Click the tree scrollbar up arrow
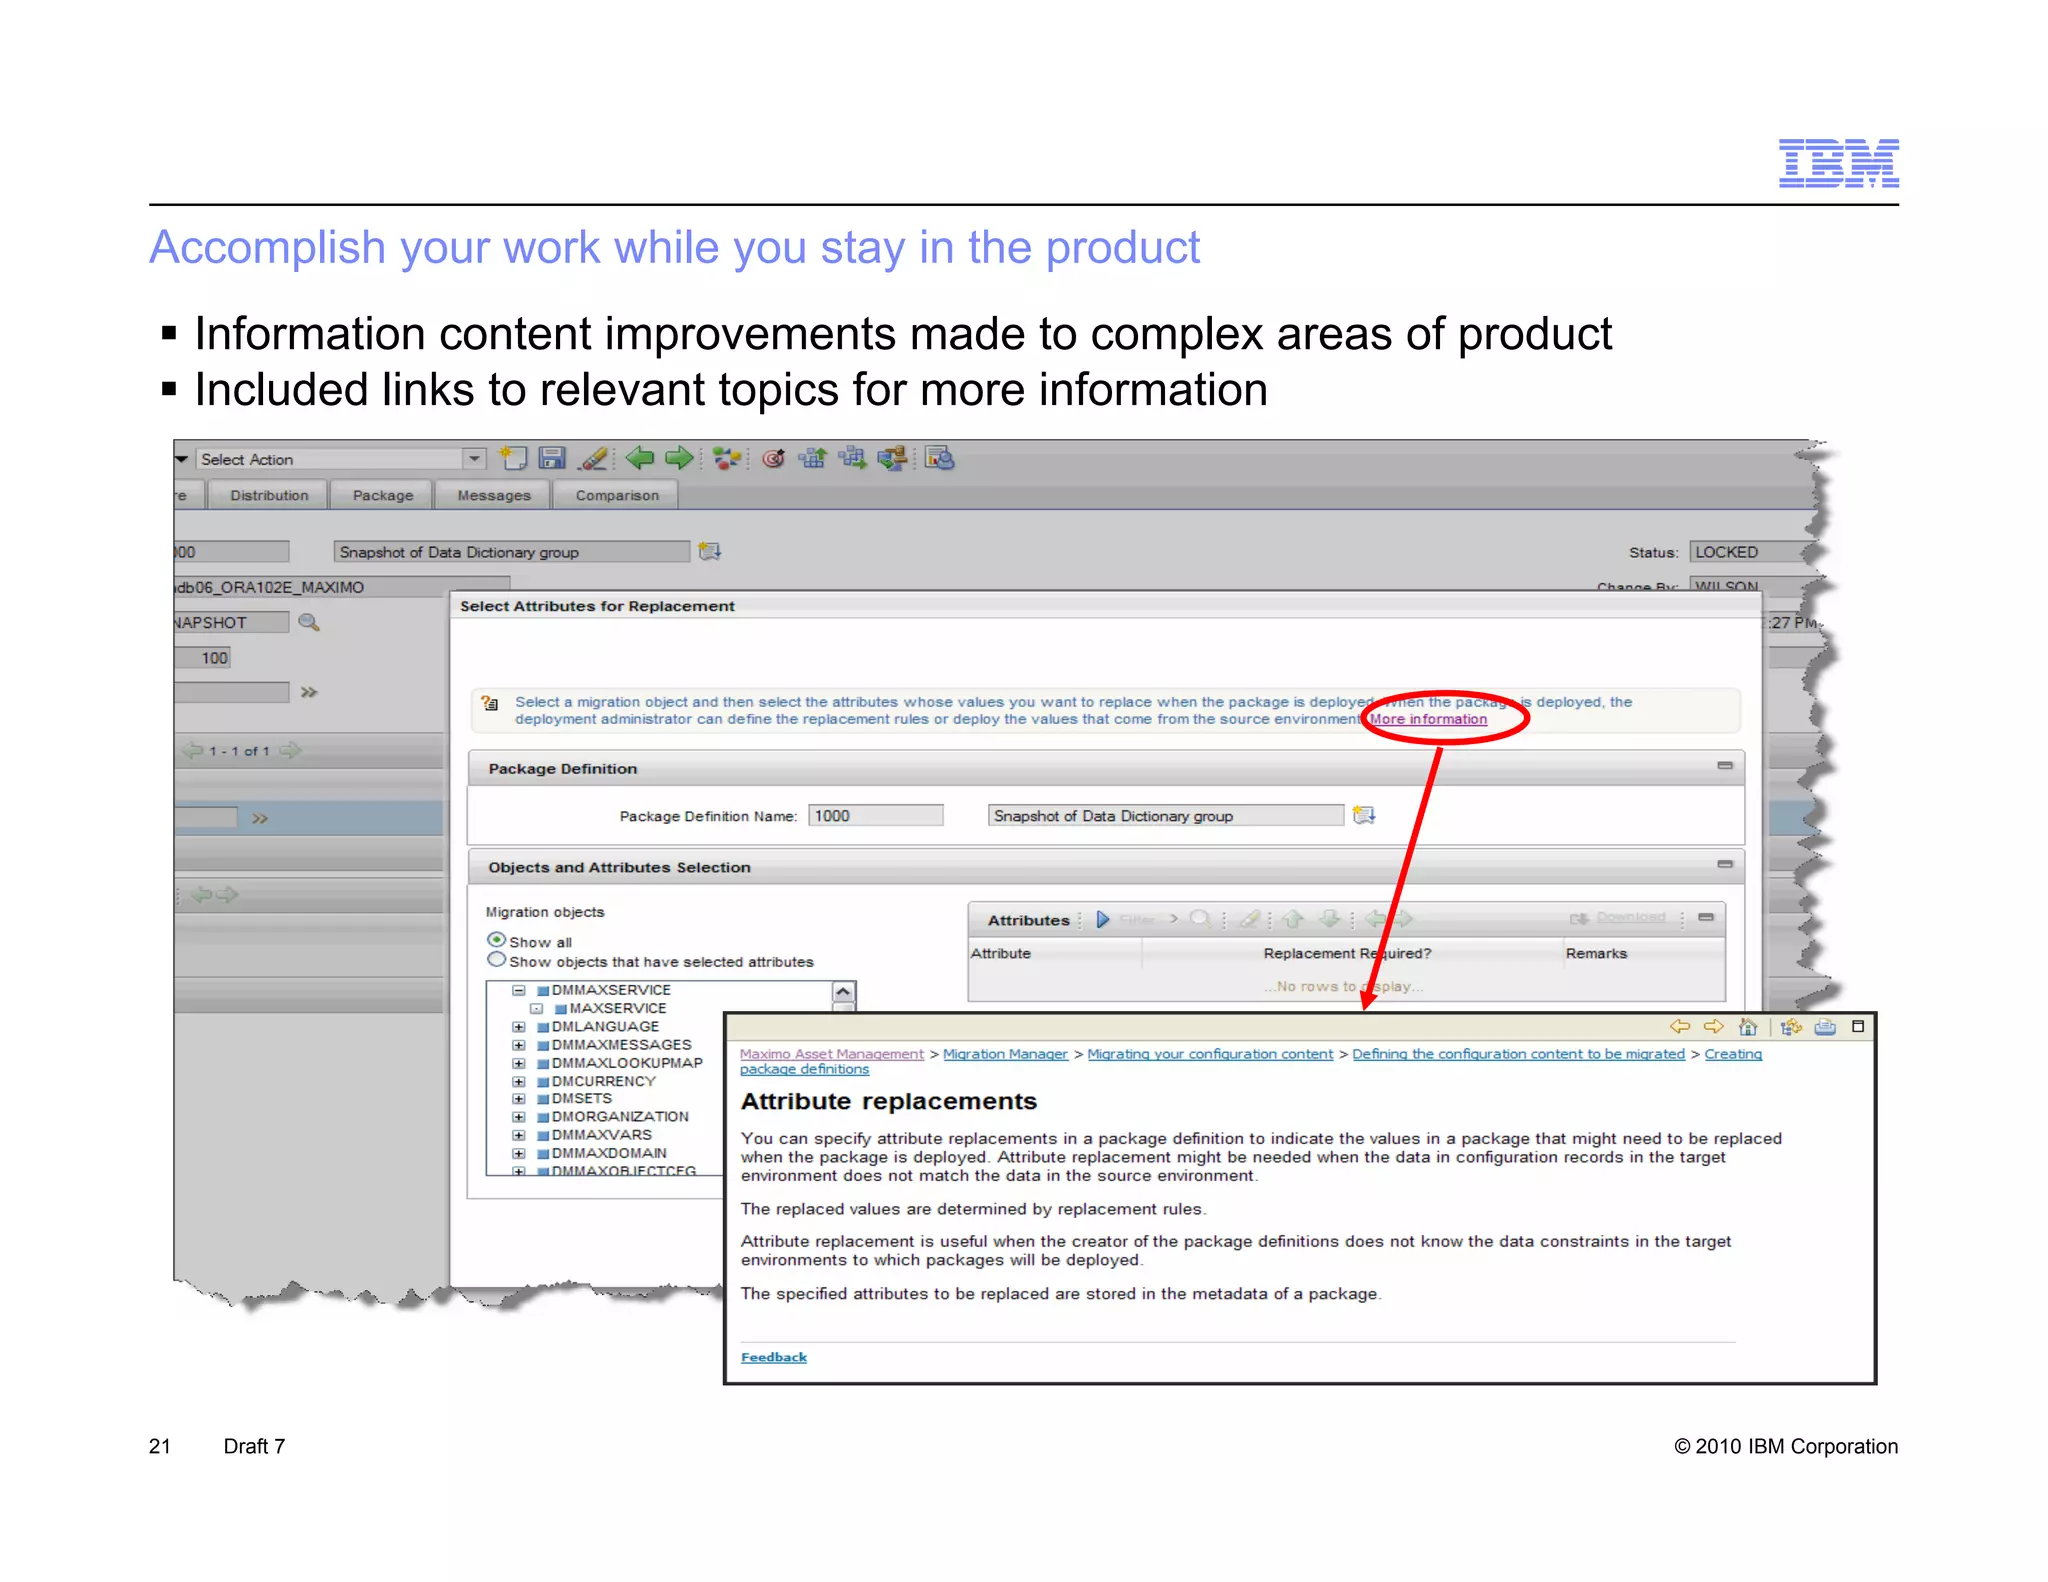This screenshot has height=1582, width=2048. [843, 992]
